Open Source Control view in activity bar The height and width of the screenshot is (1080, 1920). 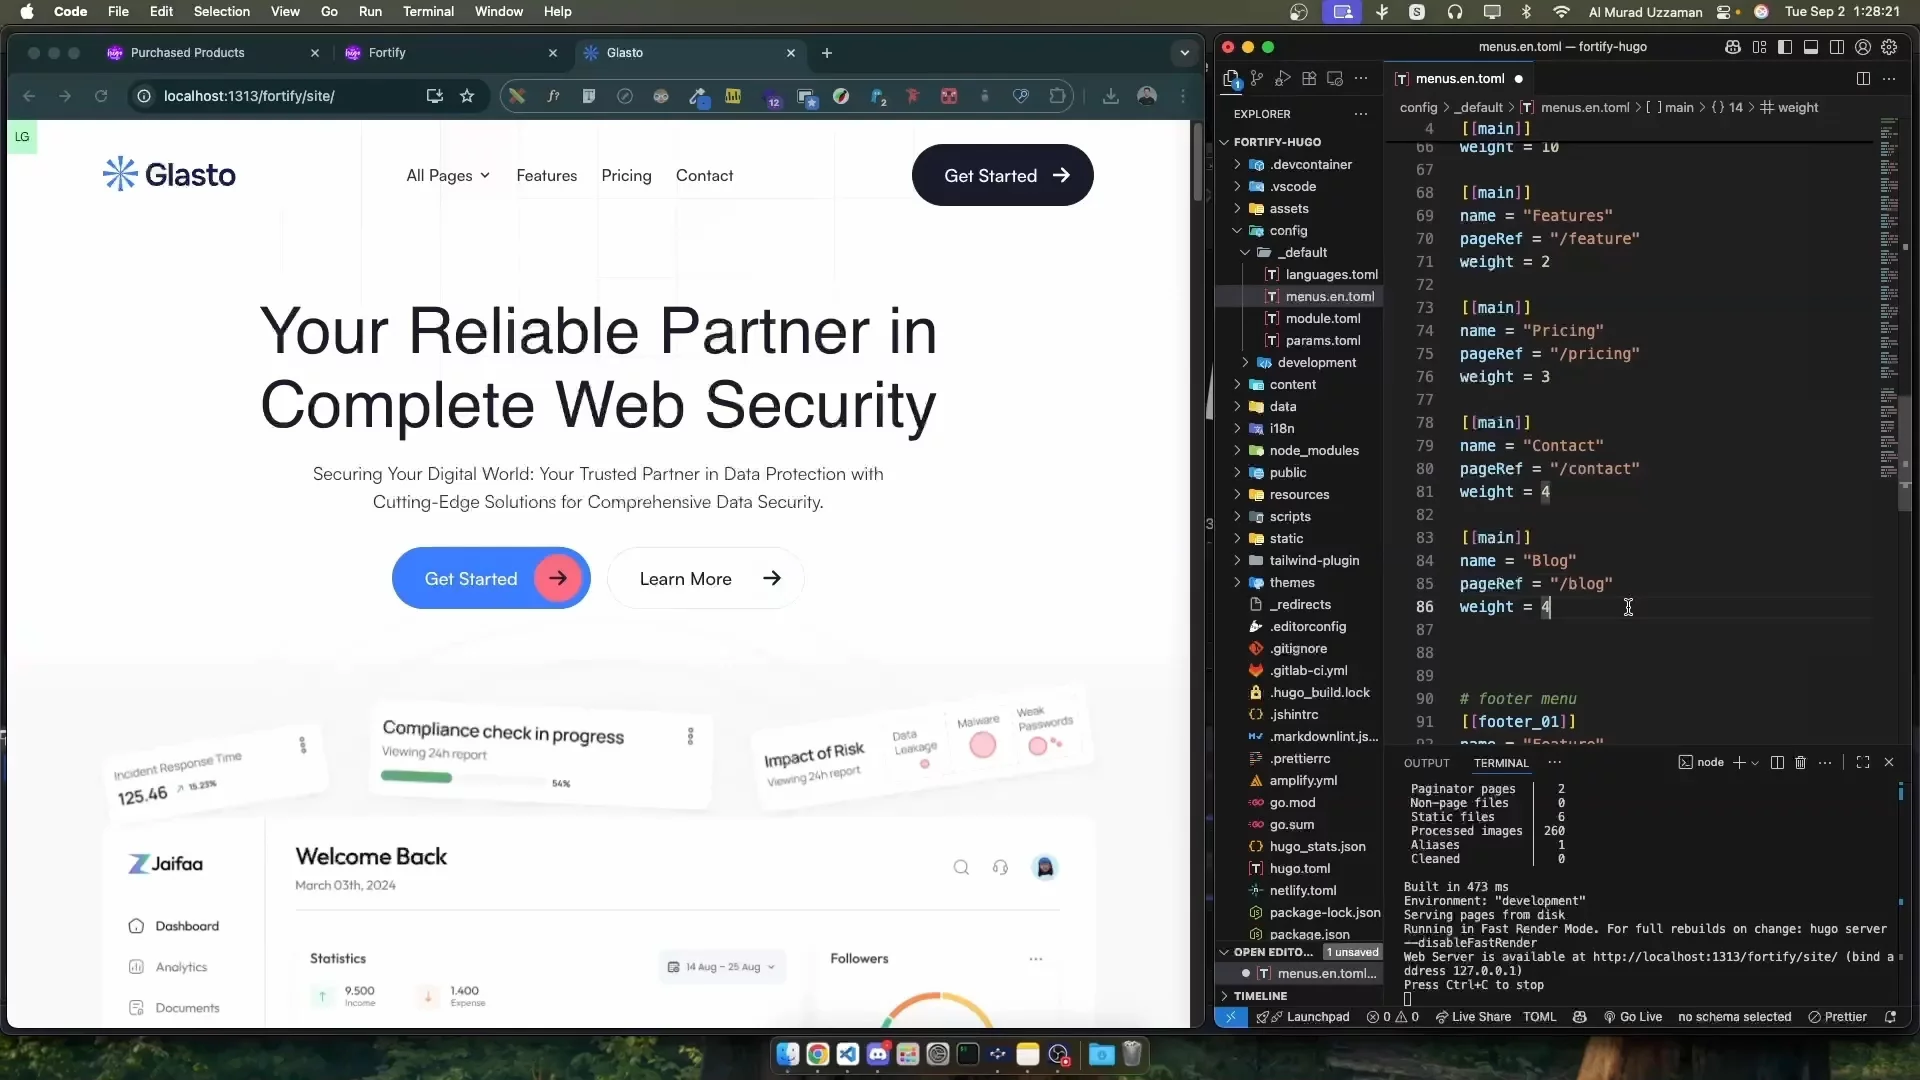click(x=1257, y=78)
